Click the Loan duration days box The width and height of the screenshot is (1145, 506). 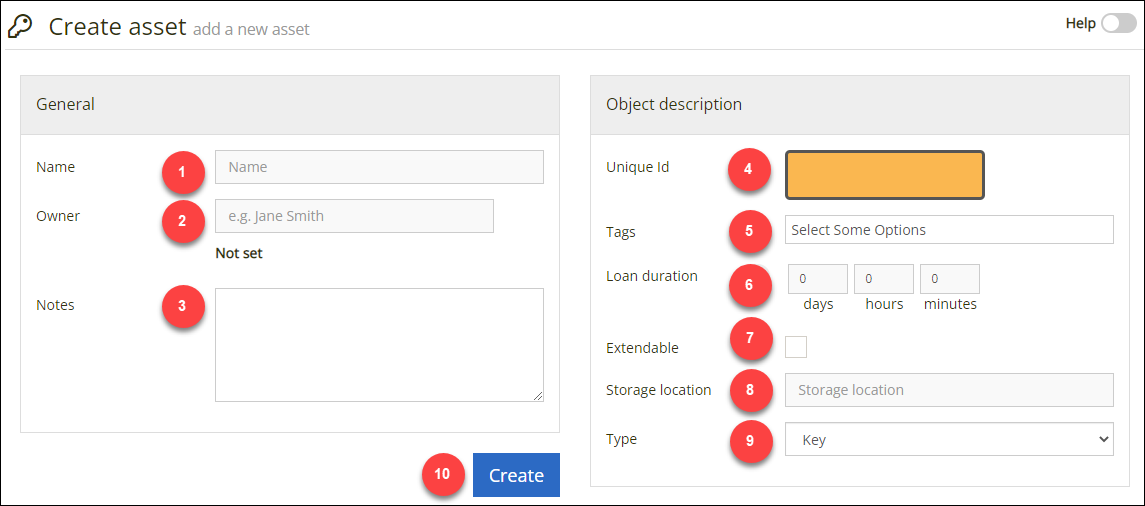point(818,279)
